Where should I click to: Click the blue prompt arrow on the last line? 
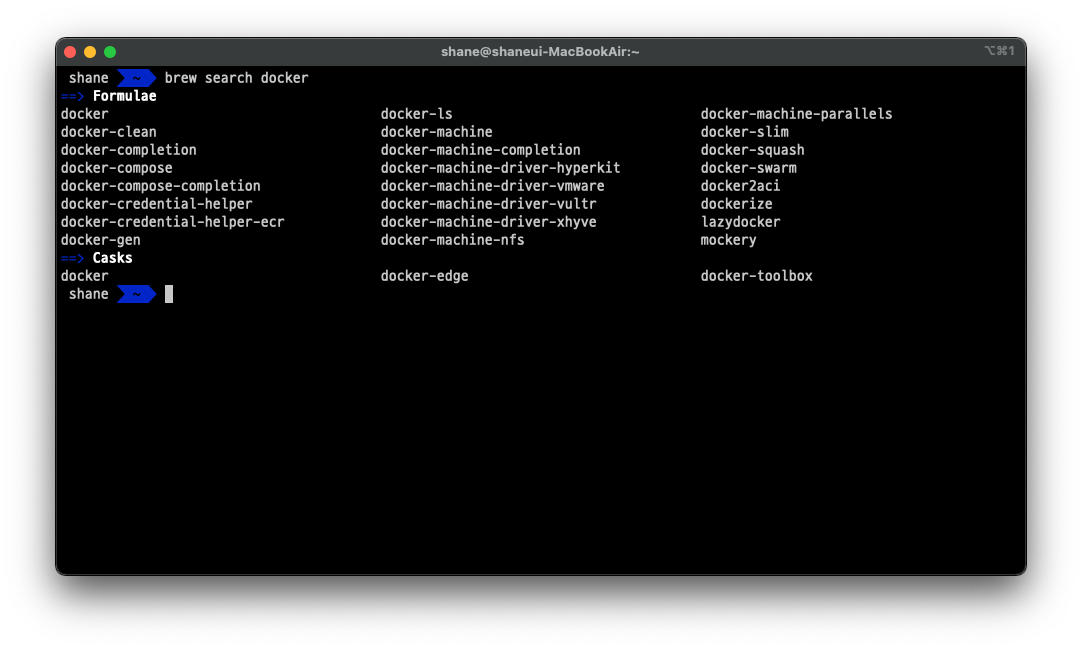click(137, 294)
